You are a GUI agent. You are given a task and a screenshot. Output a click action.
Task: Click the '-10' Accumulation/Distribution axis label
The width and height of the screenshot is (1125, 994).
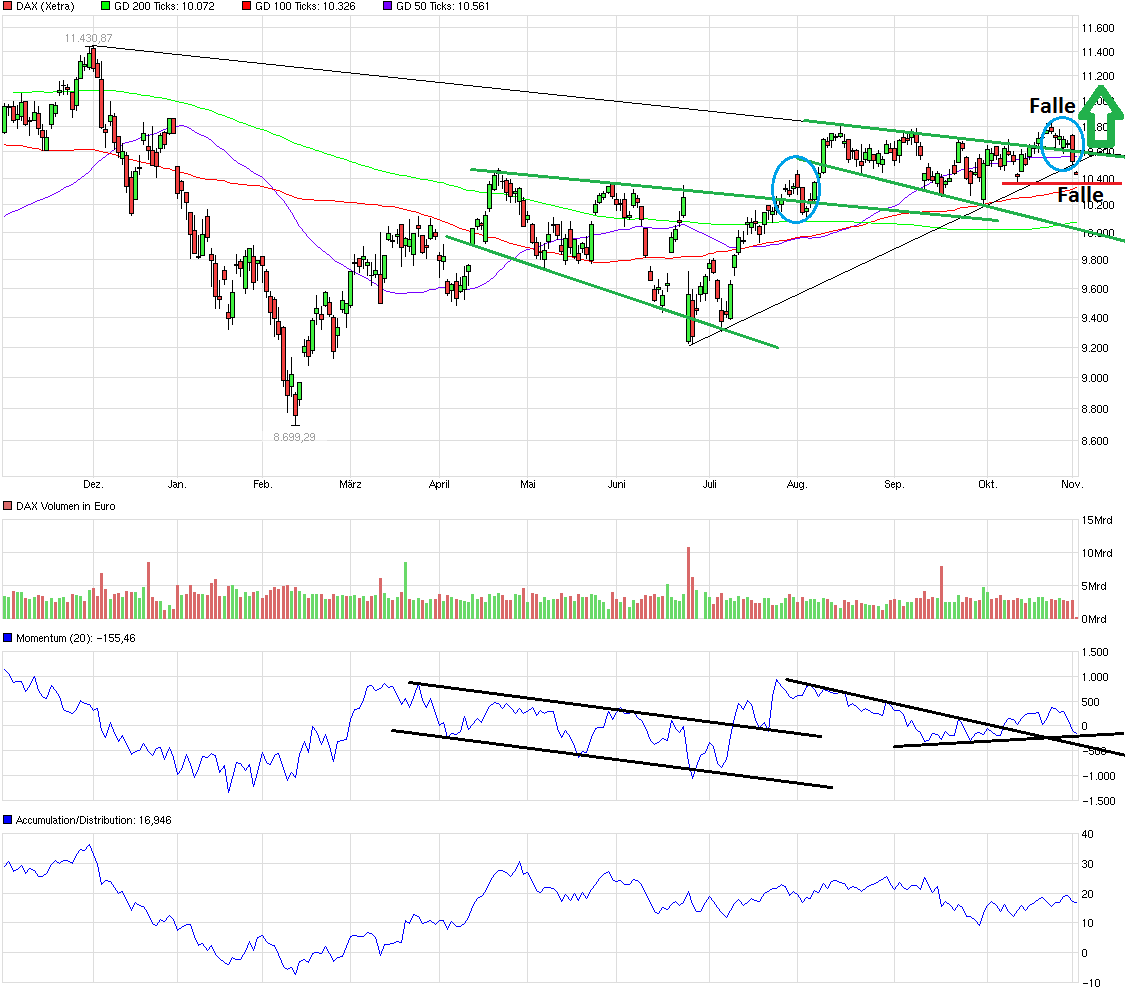(x=1091, y=983)
